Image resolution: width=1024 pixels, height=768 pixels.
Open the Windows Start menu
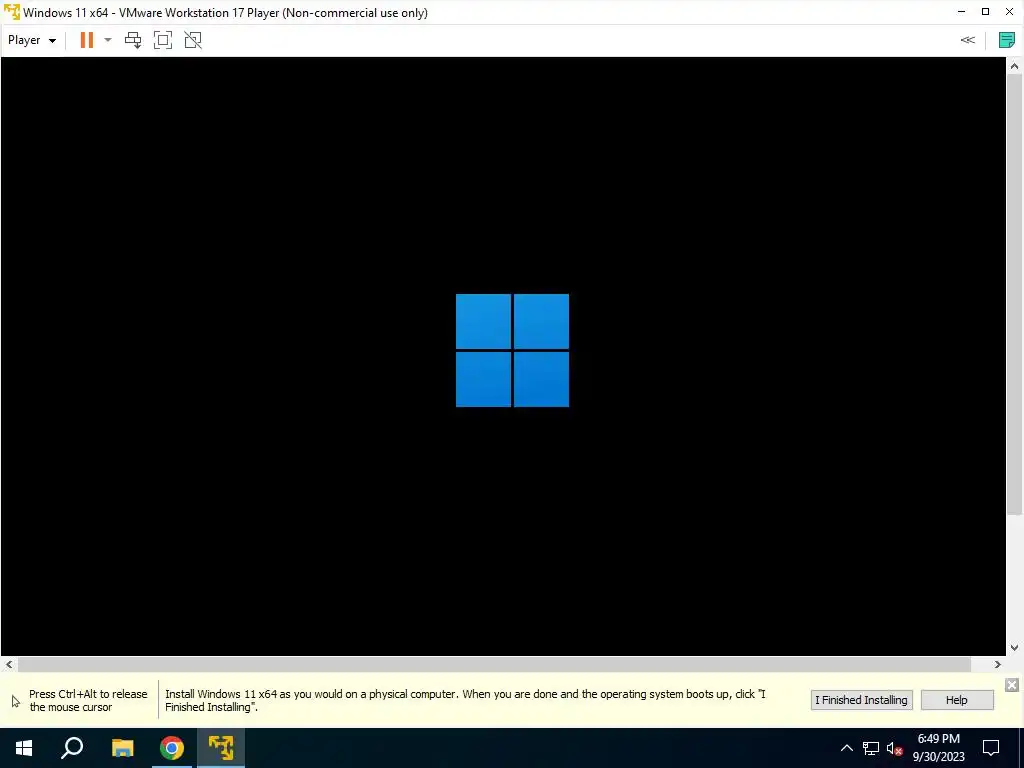tap(24, 748)
